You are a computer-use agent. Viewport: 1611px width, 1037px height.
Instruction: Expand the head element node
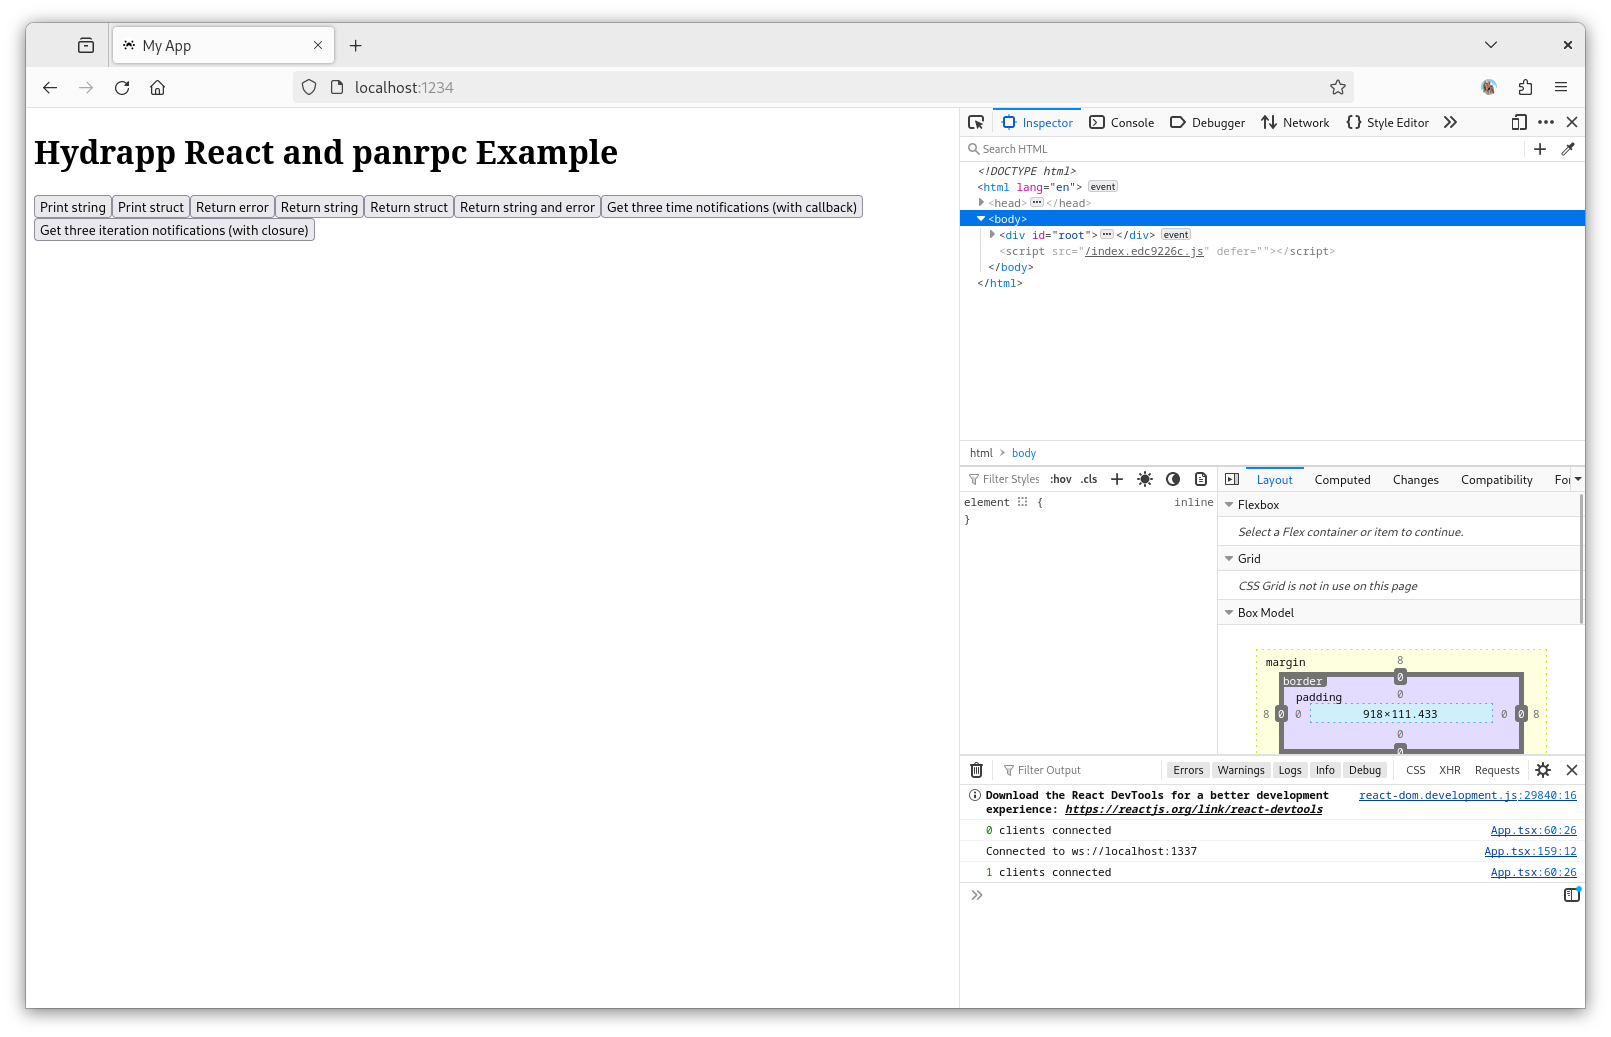981,203
